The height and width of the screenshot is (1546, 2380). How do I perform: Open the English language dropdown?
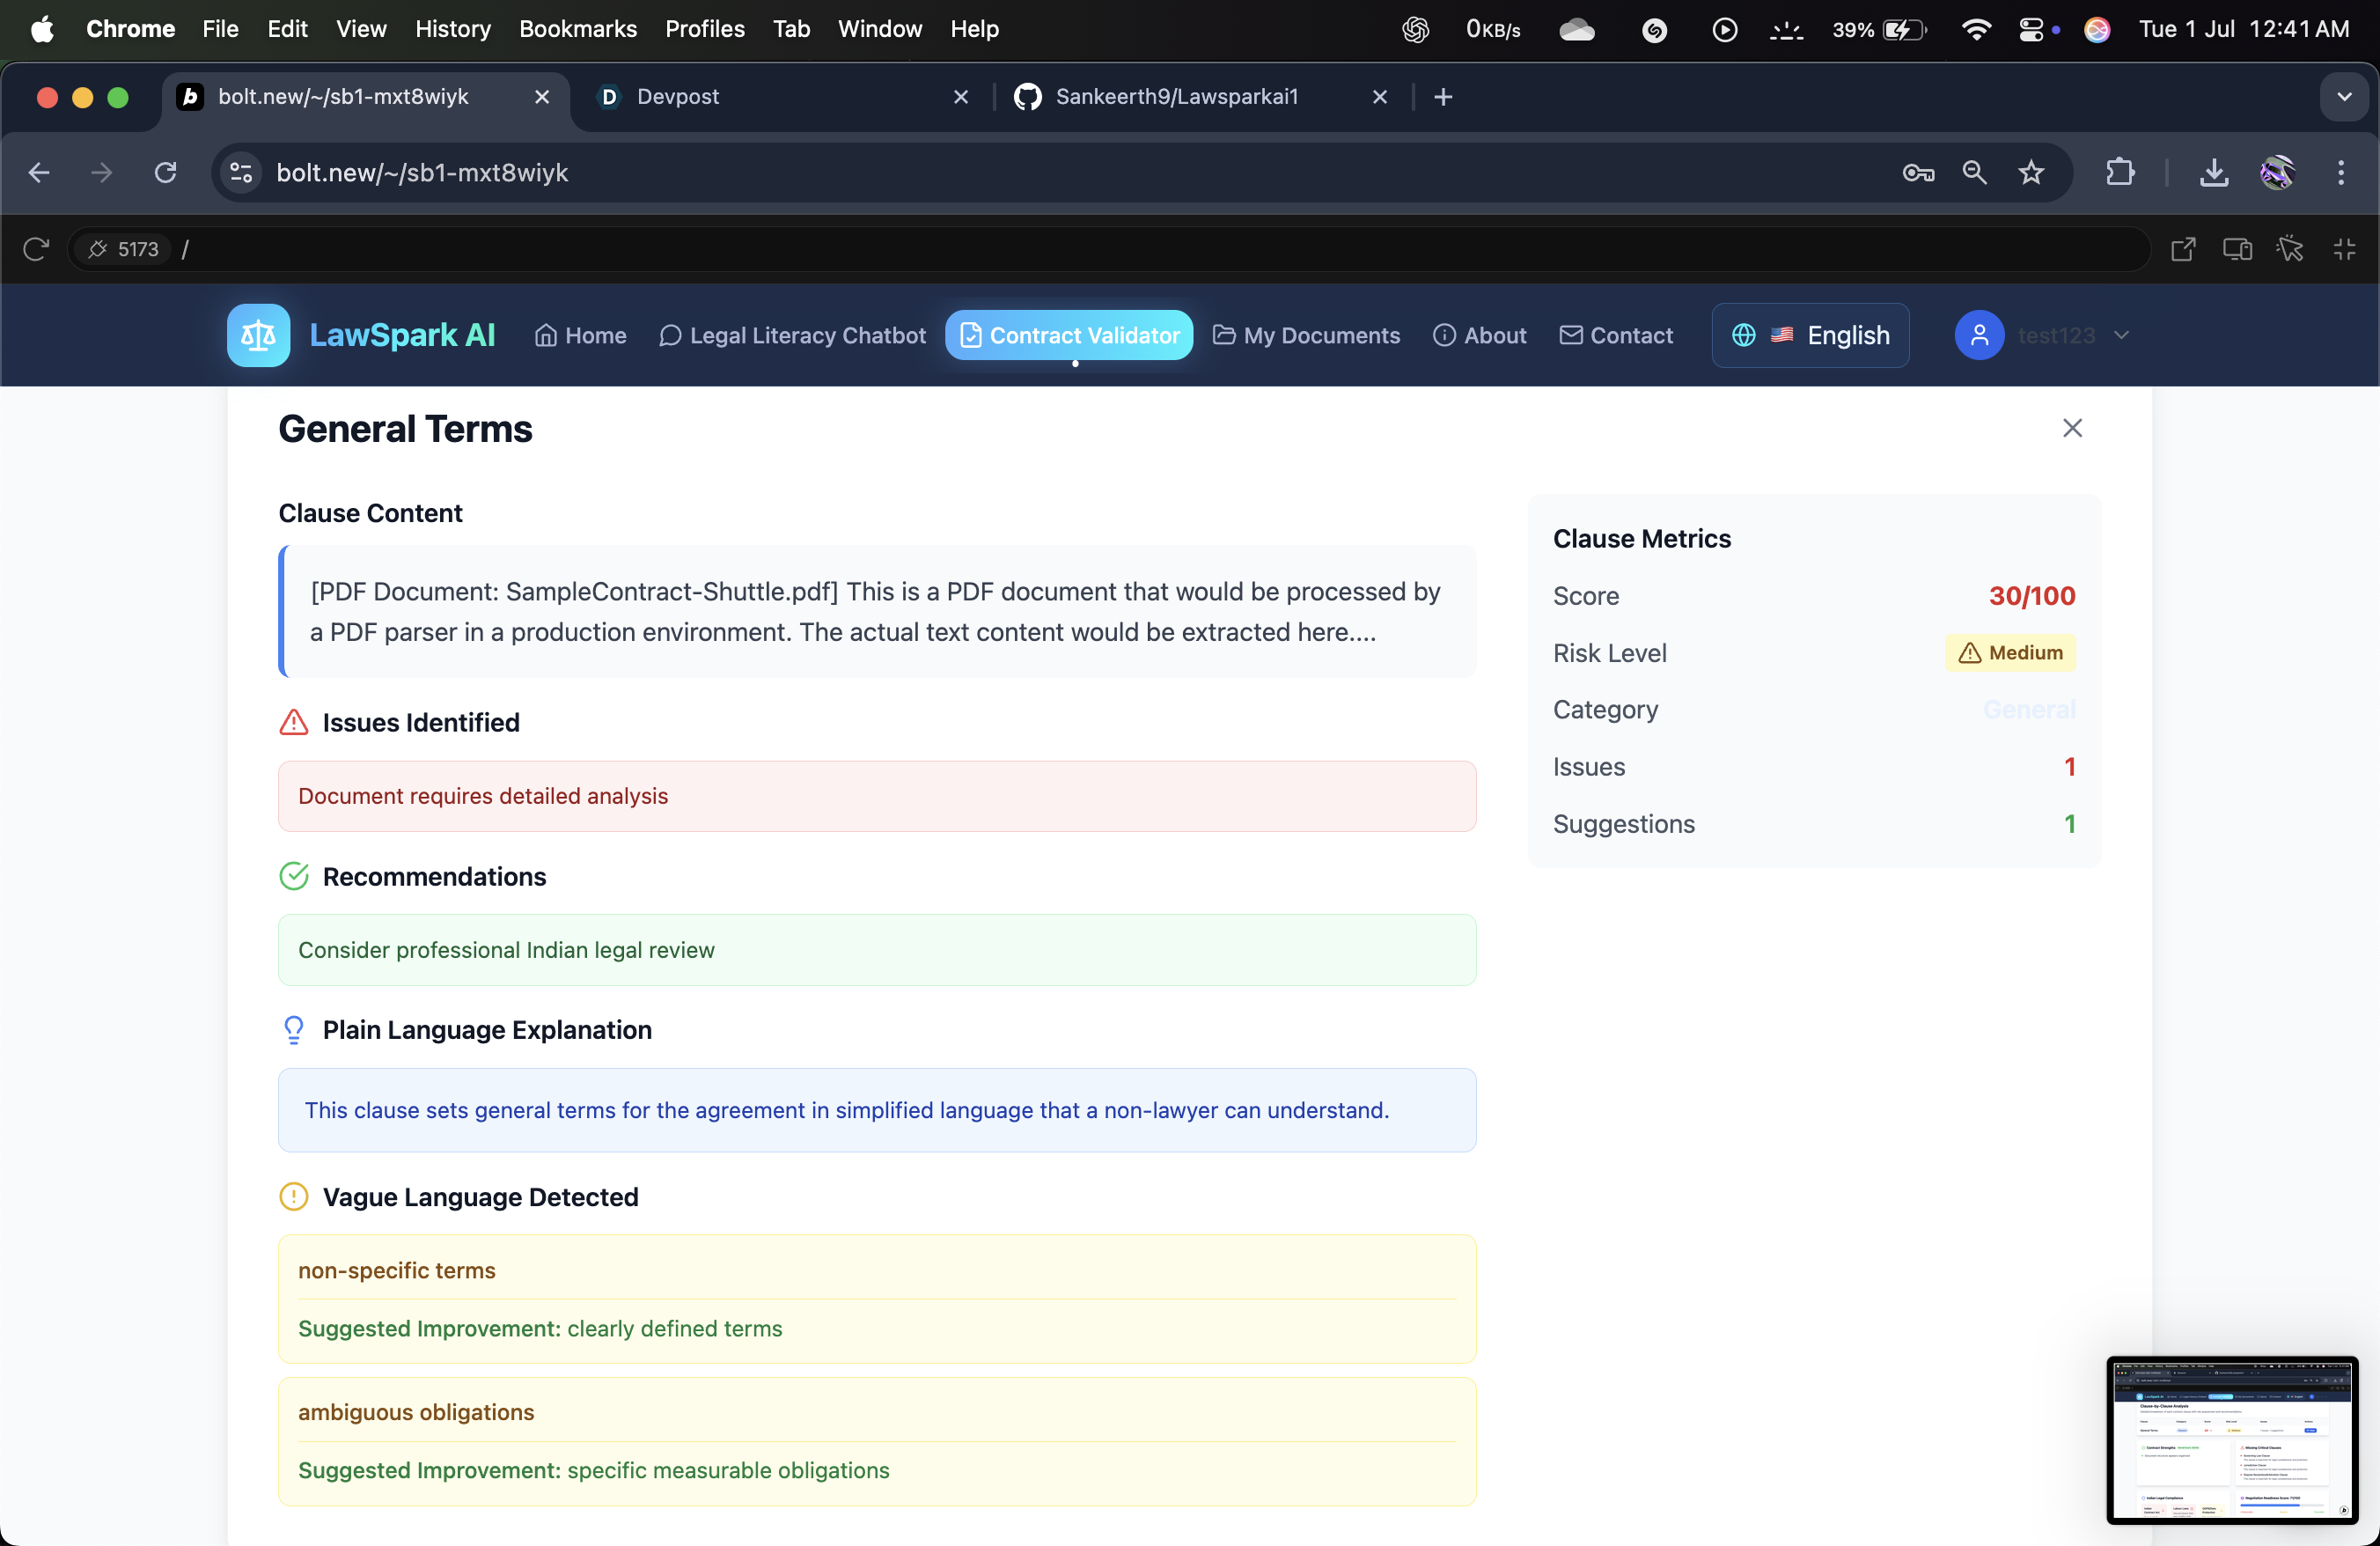pos(1810,335)
